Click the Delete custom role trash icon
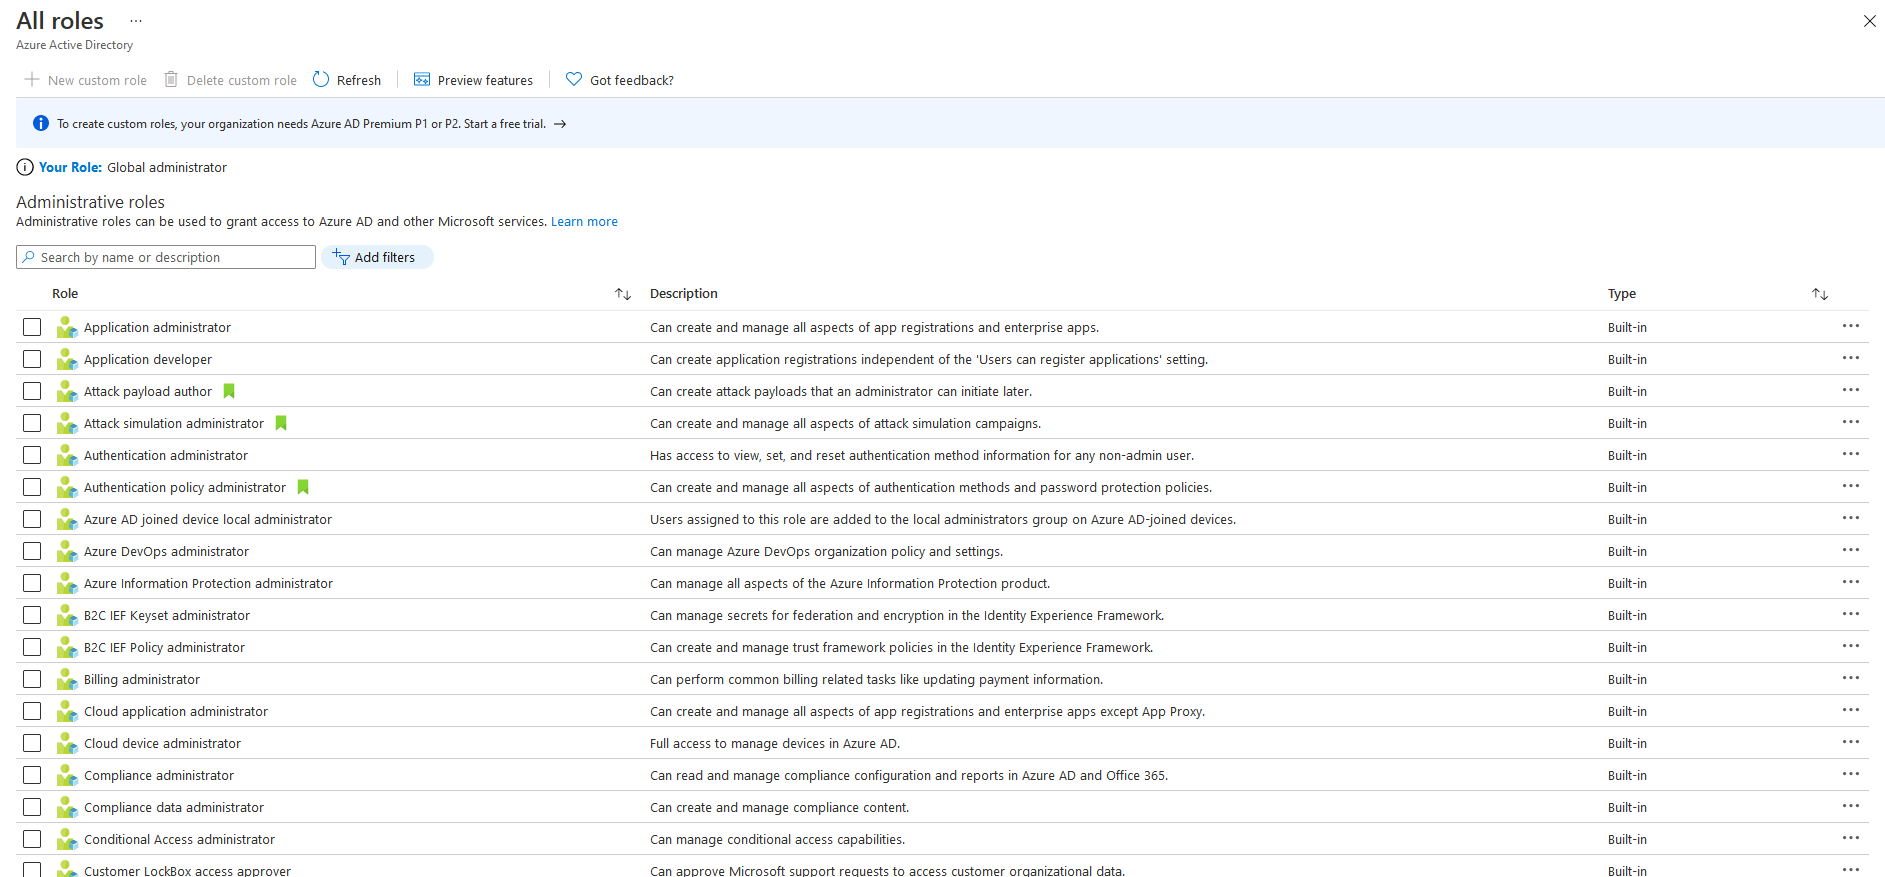 (x=171, y=79)
